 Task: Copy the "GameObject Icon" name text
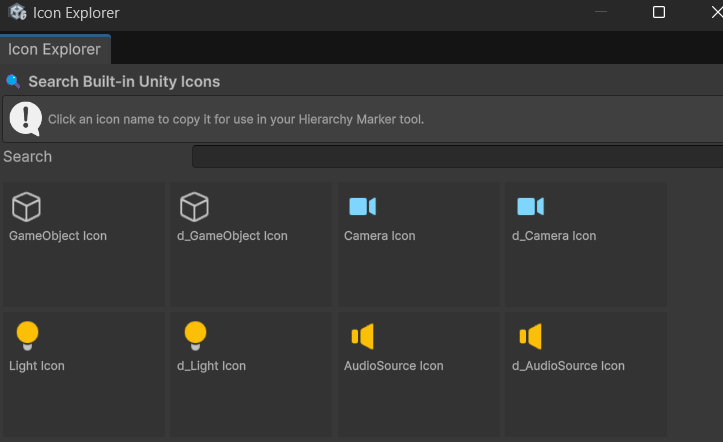(x=58, y=236)
